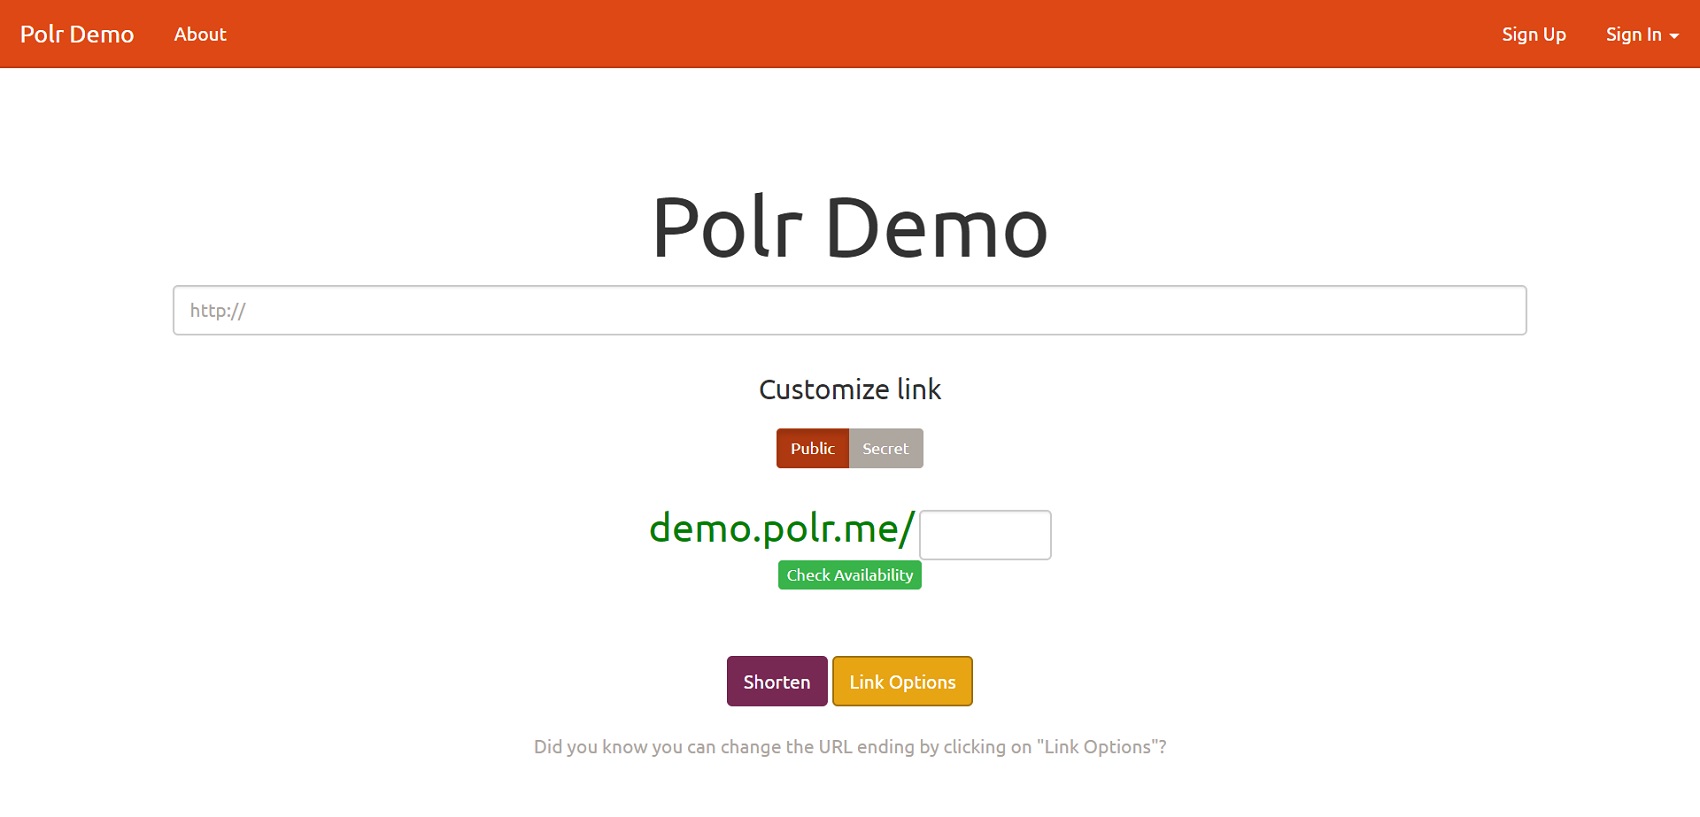Focus the custom ending field after demo.polr.me/
The width and height of the screenshot is (1700, 817).
click(984, 535)
